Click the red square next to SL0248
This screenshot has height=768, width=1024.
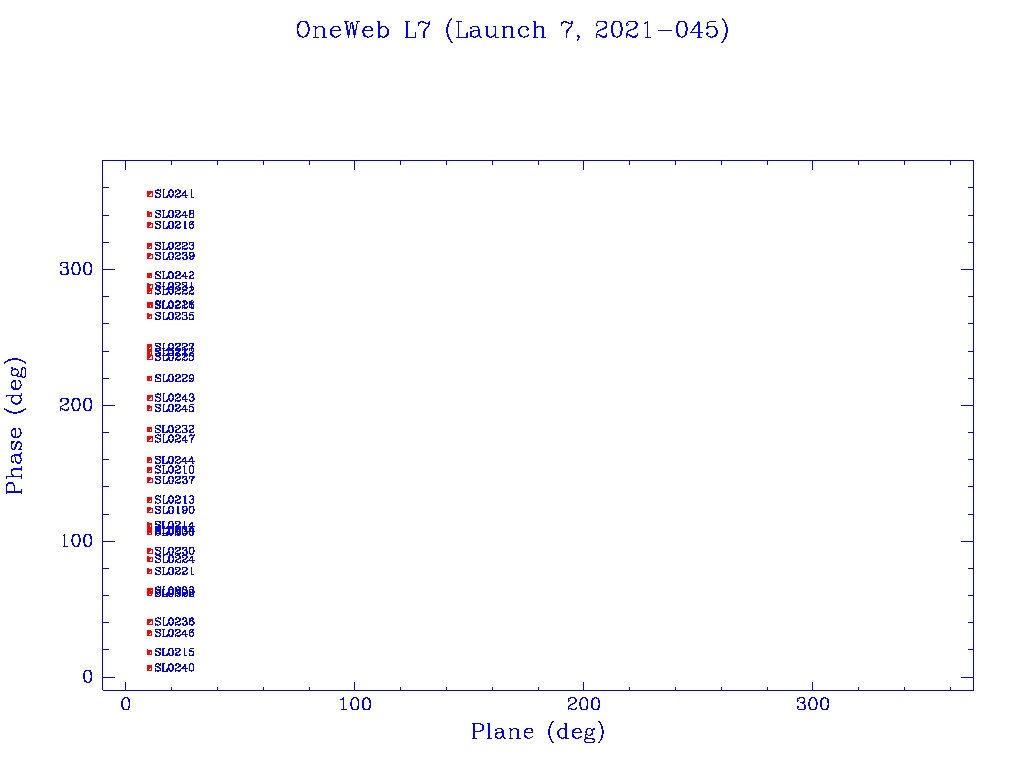tap(149, 214)
